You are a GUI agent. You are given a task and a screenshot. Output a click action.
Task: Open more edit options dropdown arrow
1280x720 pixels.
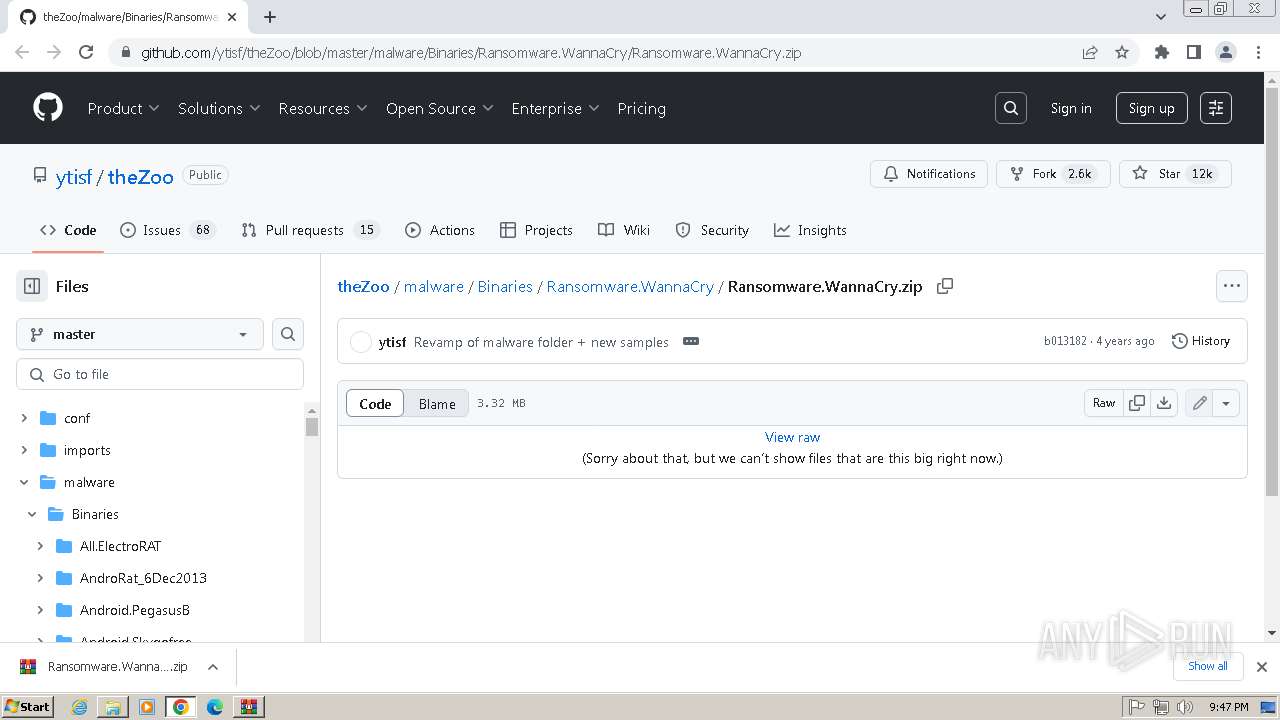click(x=1226, y=403)
